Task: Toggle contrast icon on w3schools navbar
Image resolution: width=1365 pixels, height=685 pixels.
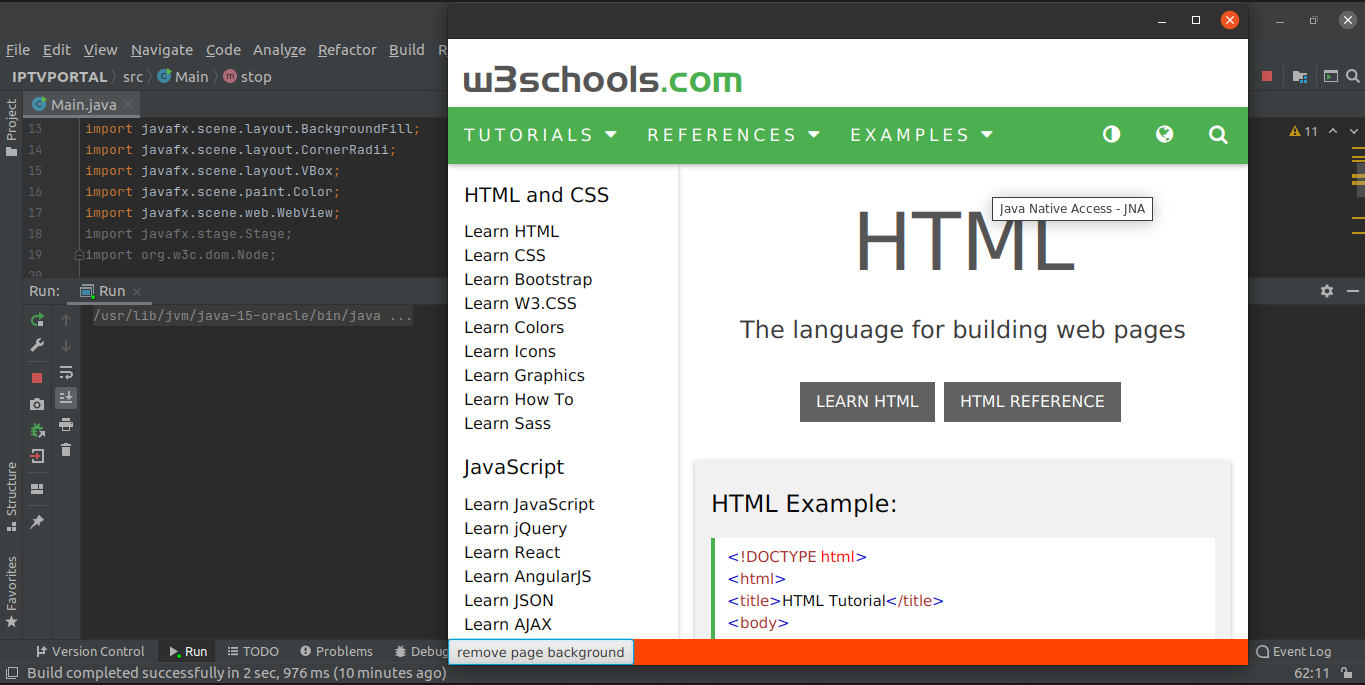Action: pyautogui.click(x=1111, y=134)
